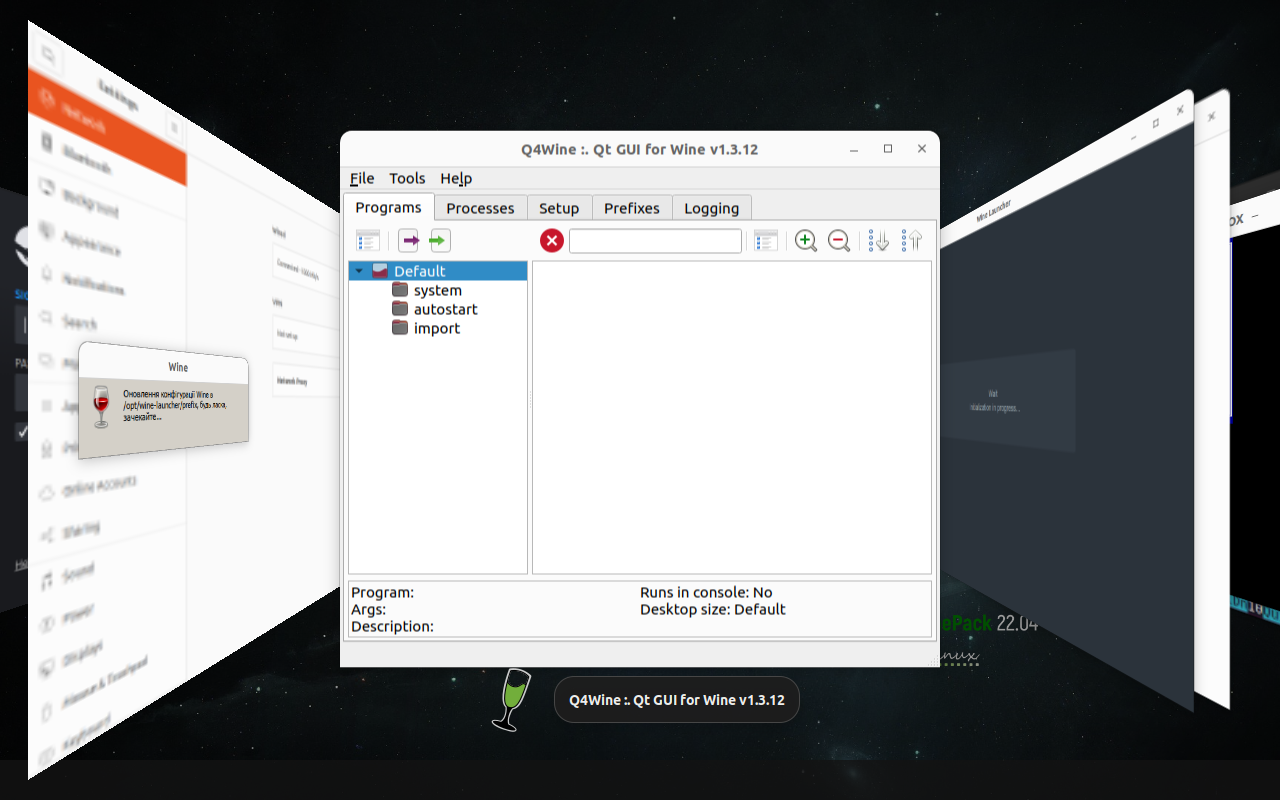The width and height of the screenshot is (1280, 800).
Task: Click 'Runs in console: No' status text
Action: pos(706,592)
